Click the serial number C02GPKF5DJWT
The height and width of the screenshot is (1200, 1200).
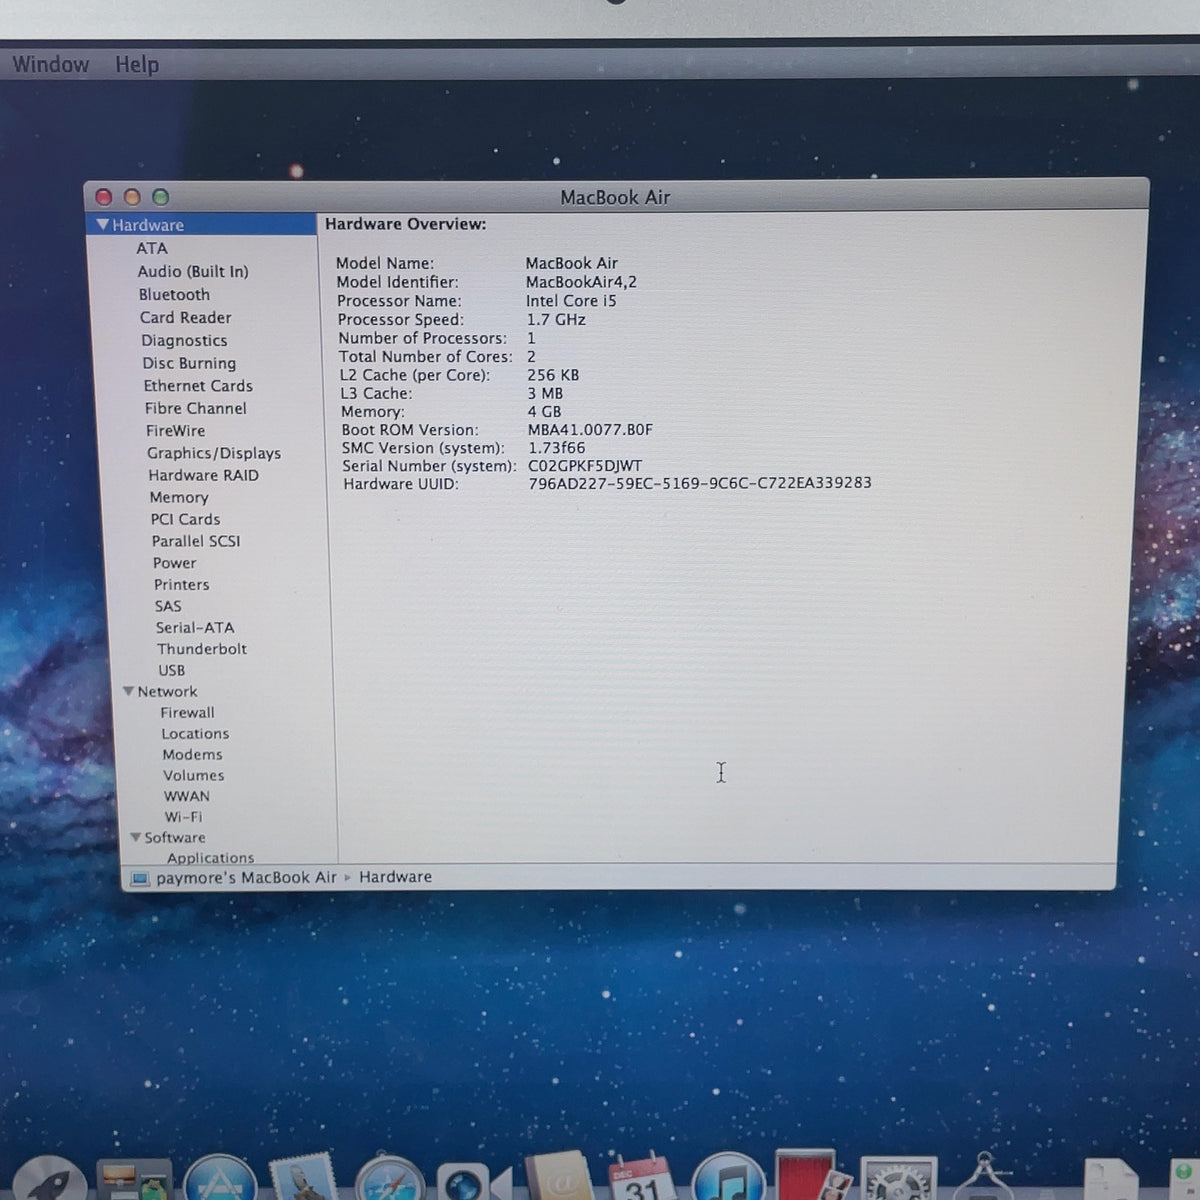click(585, 466)
